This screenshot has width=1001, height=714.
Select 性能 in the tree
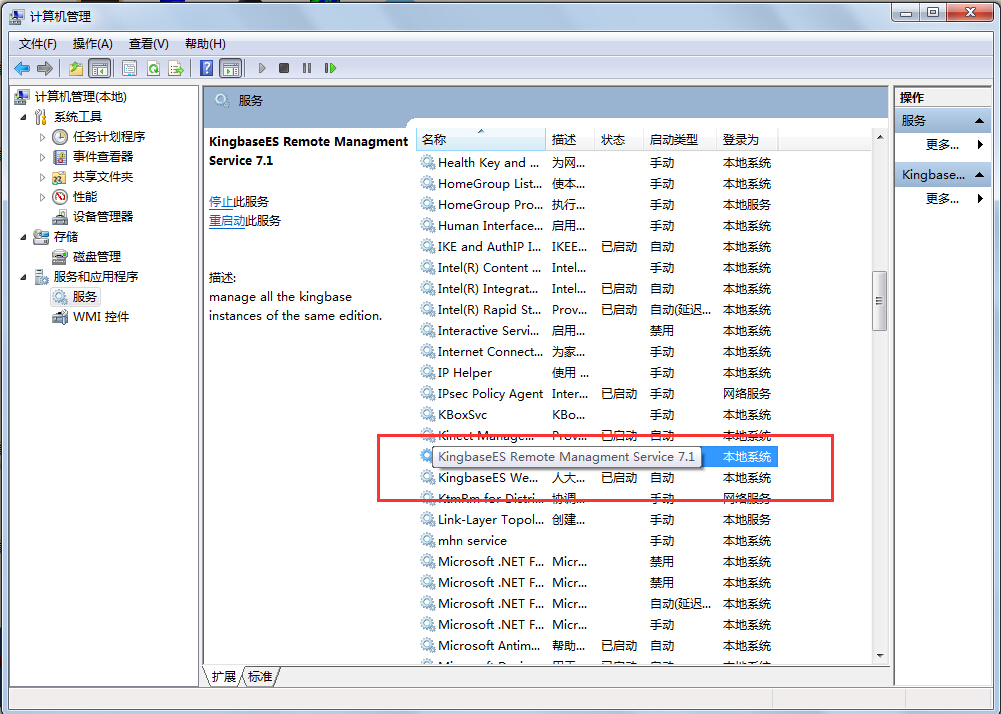[x=85, y=197]
